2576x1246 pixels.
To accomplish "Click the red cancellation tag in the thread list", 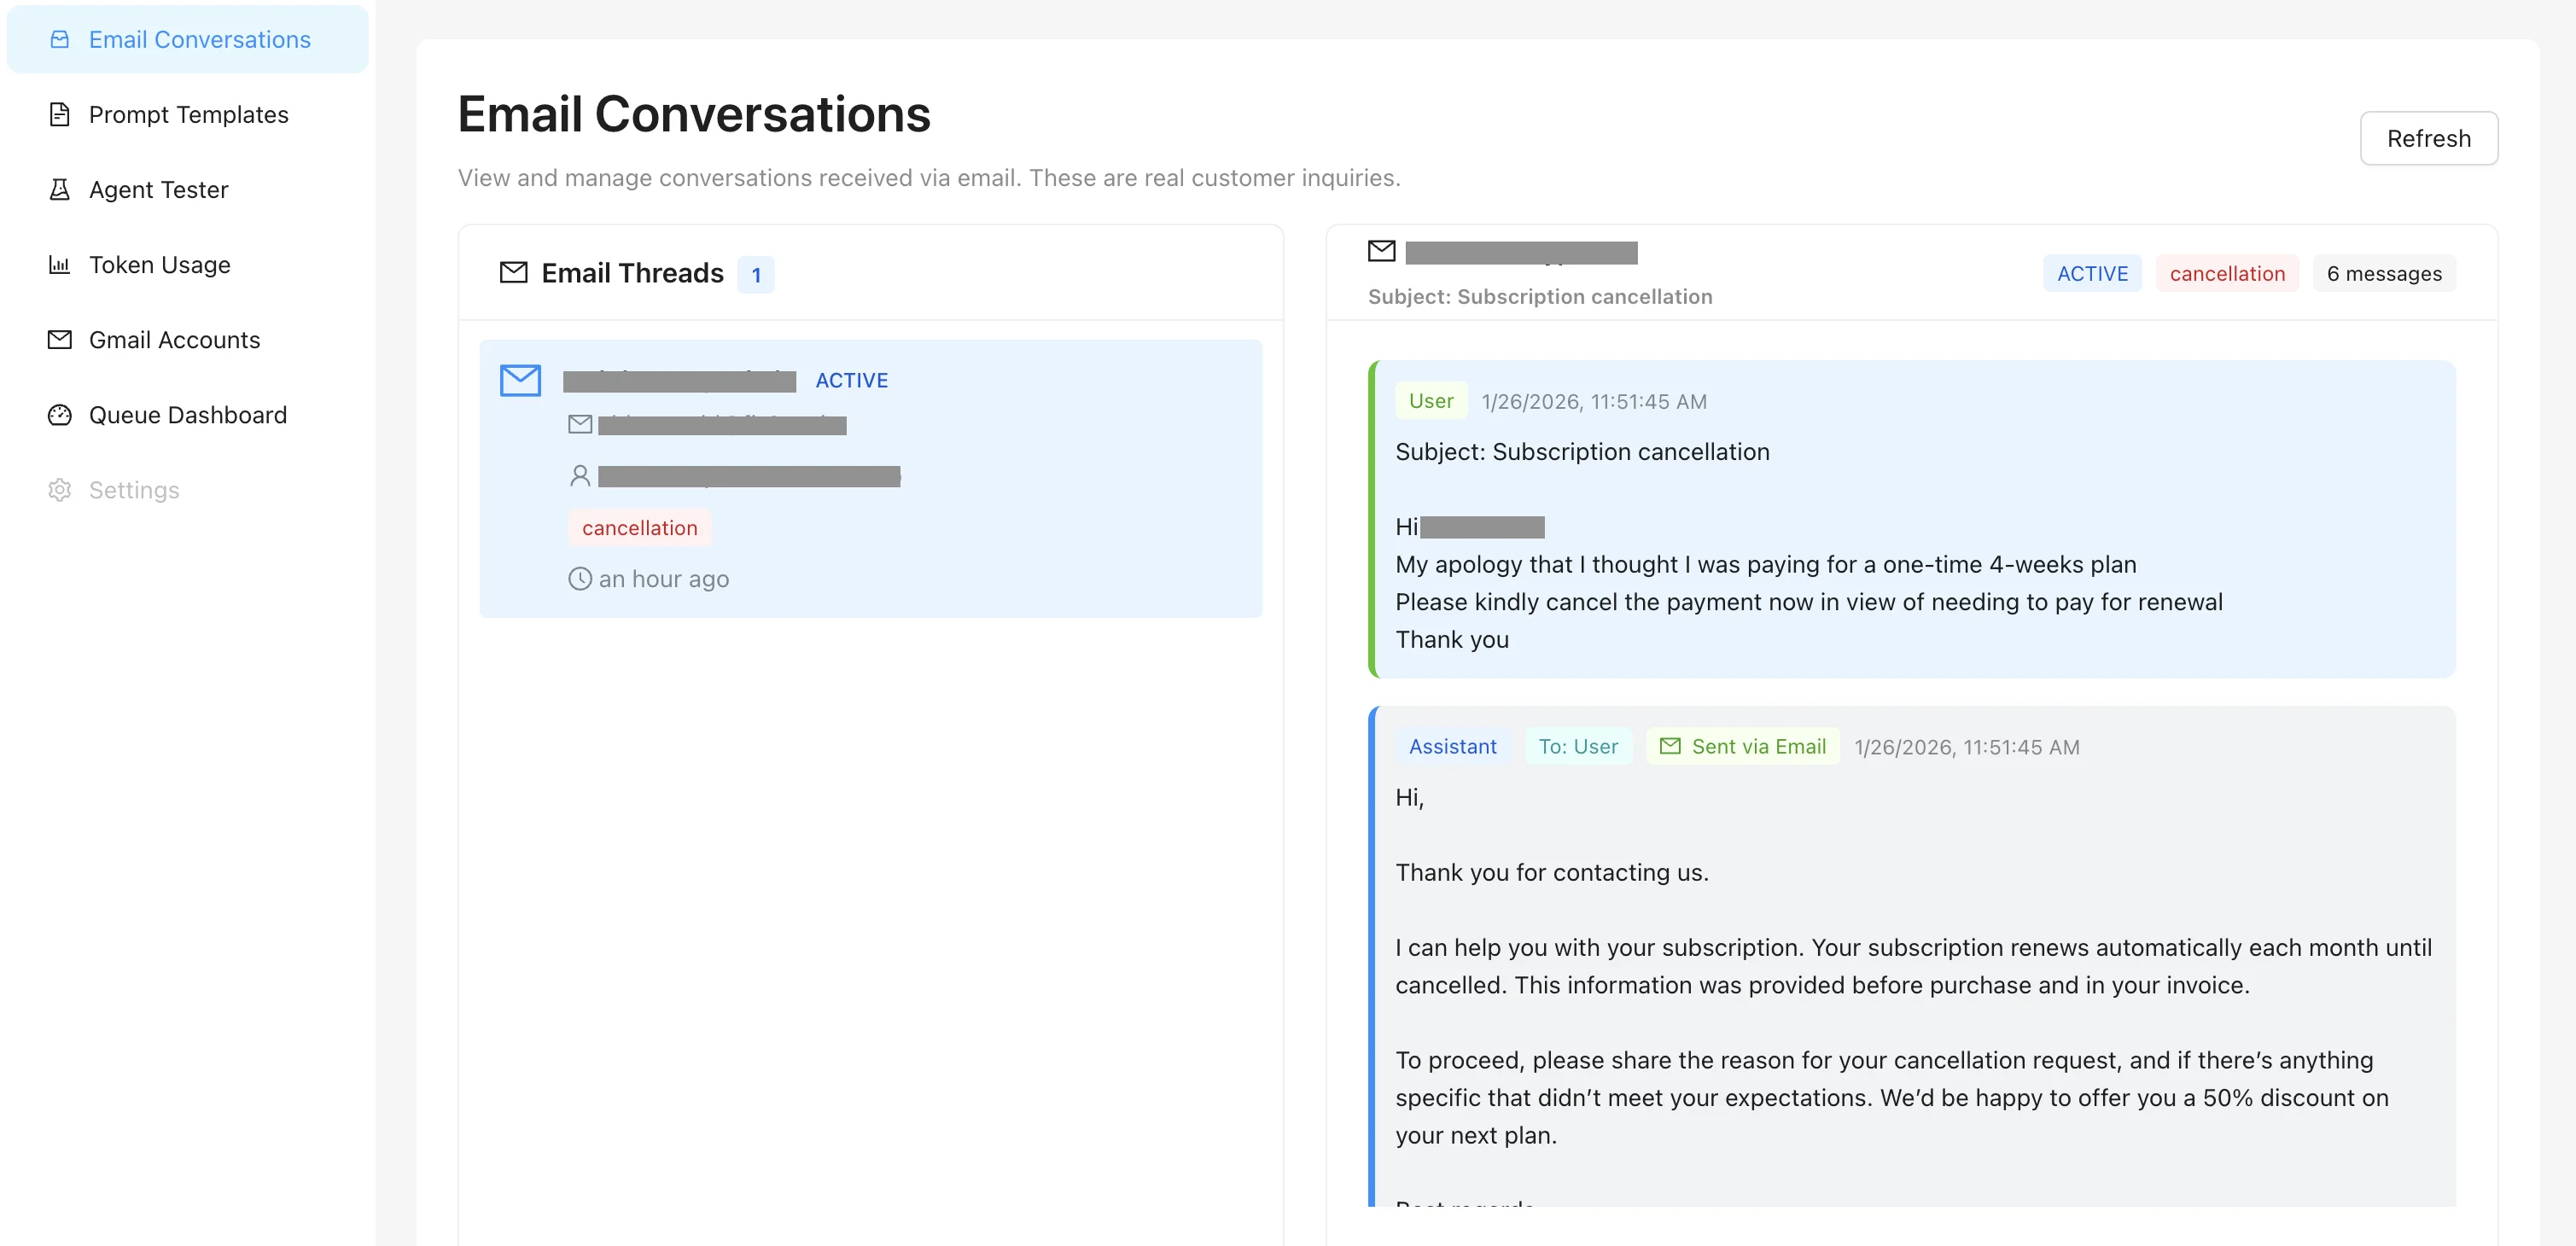I will pyautogui.click(x=639, y=527).
